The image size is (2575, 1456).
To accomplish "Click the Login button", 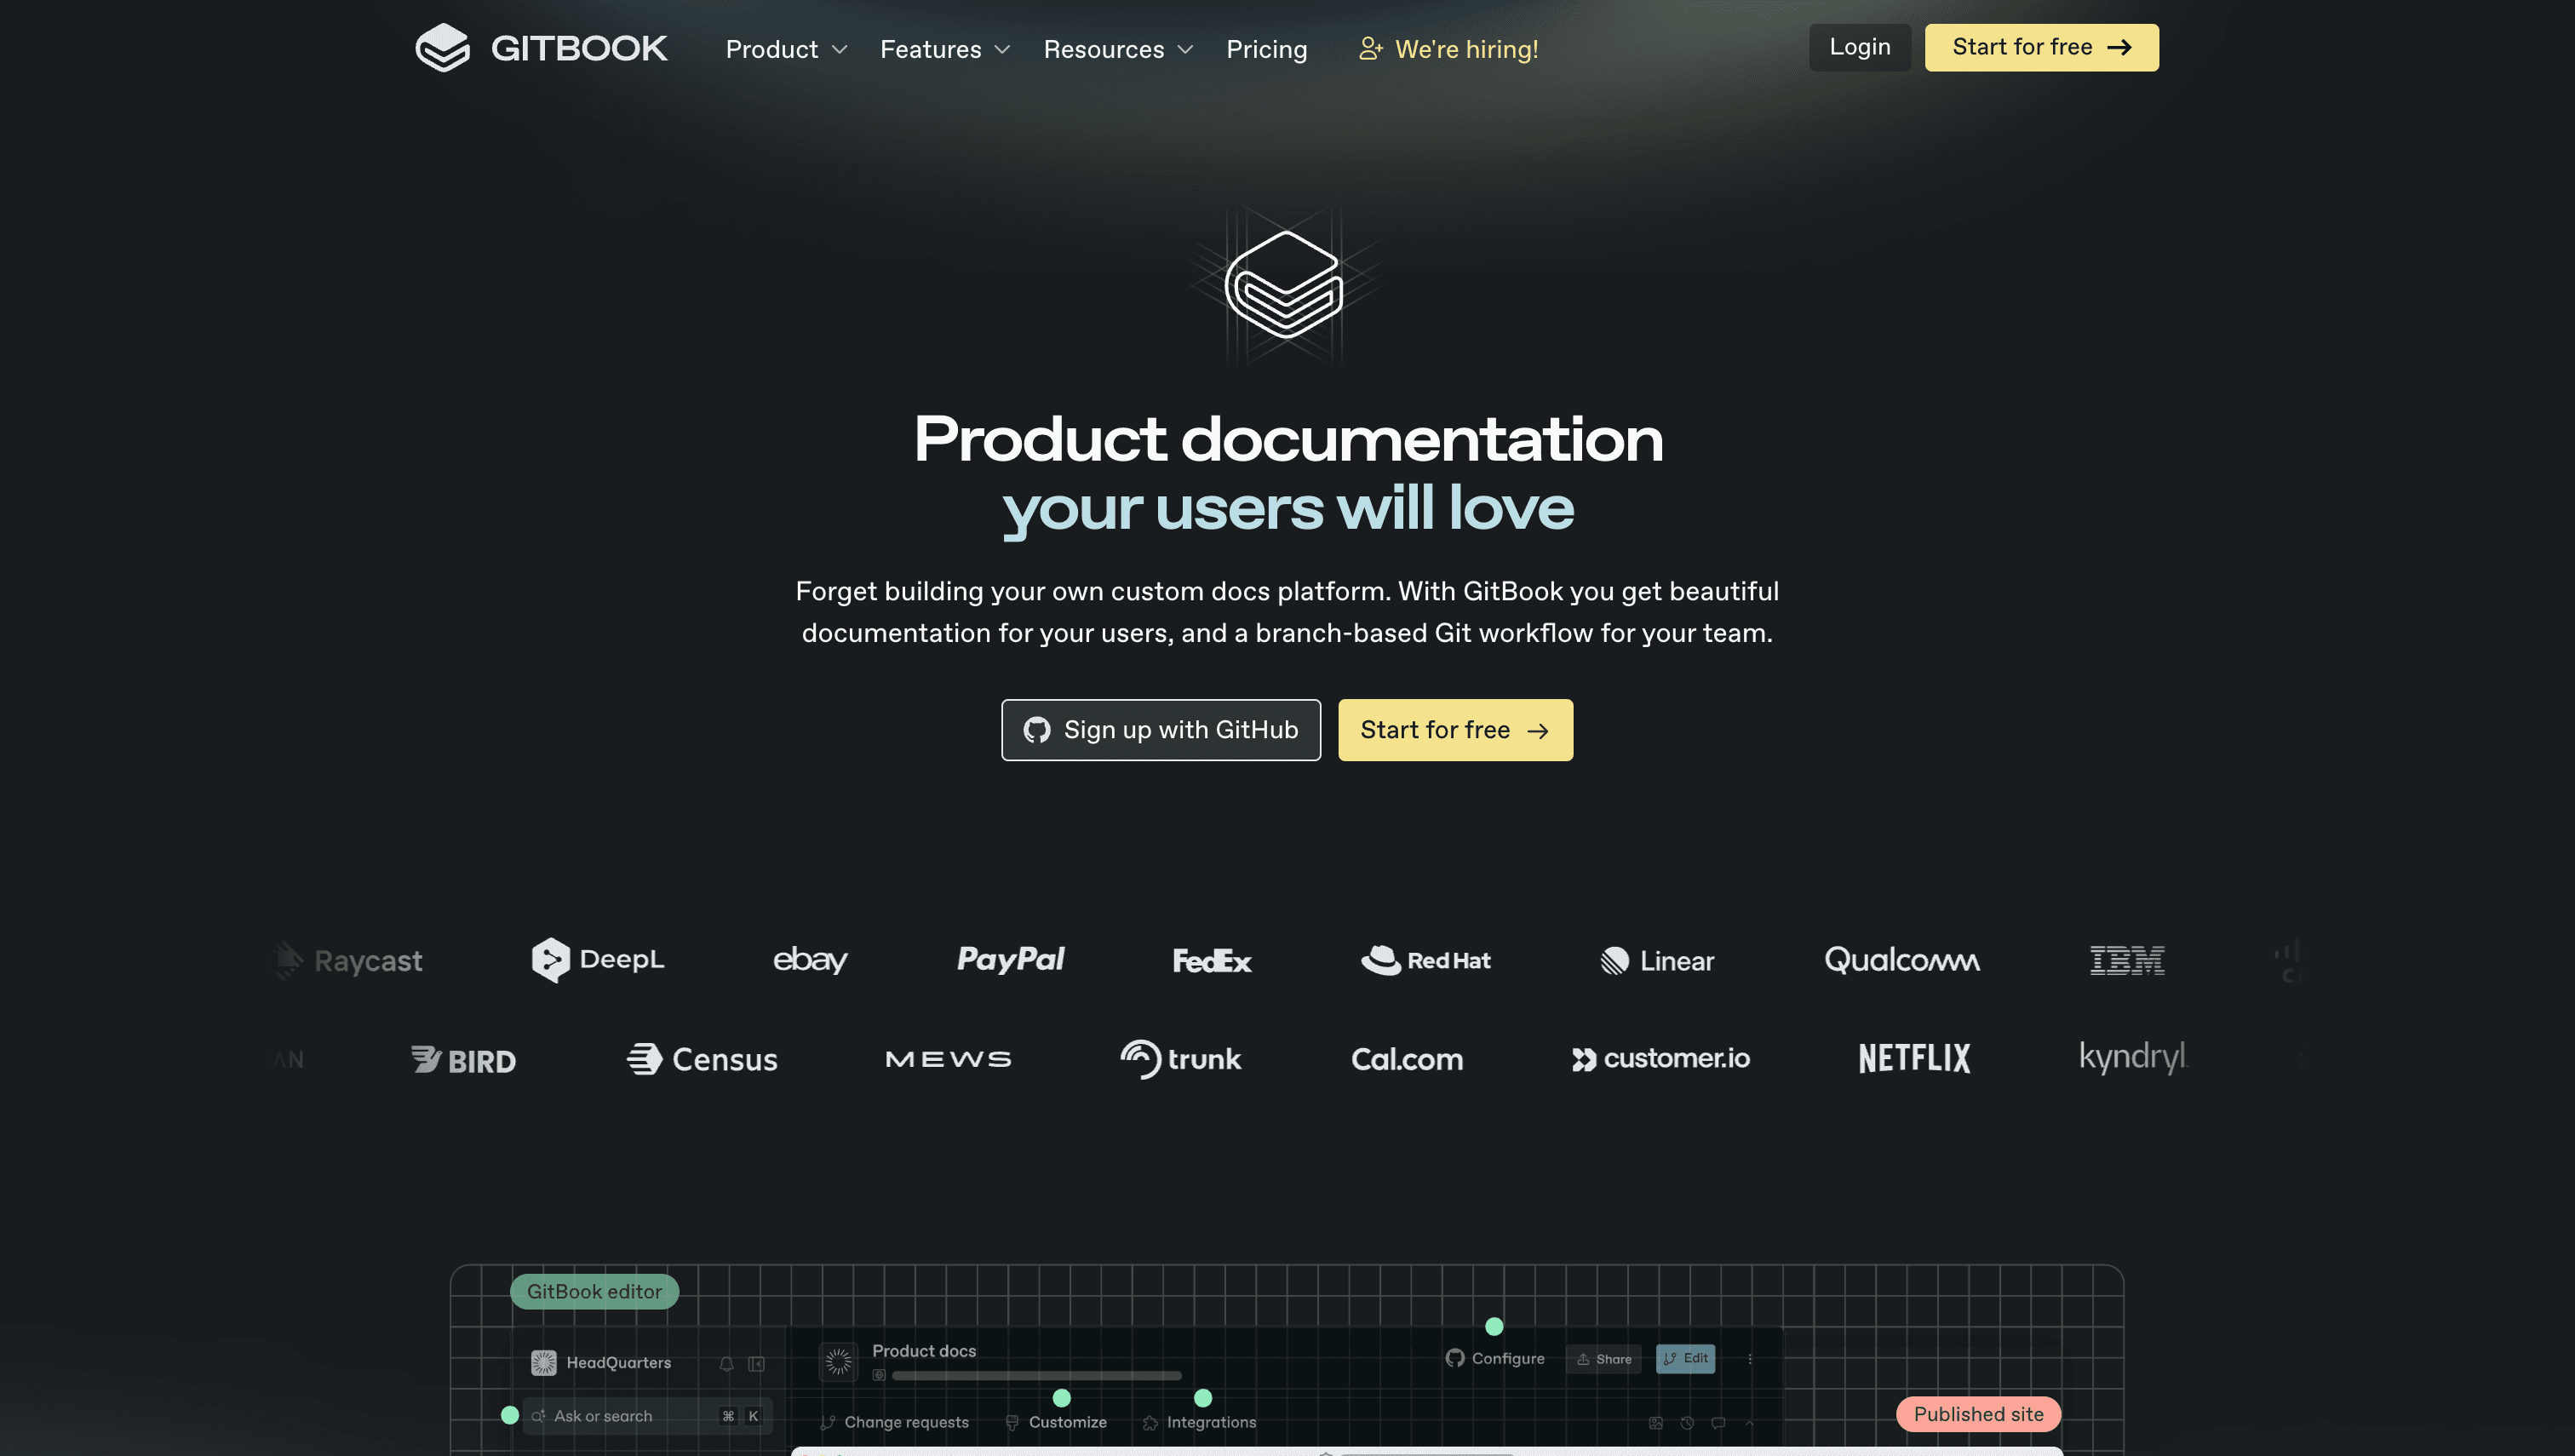I will [1859, 47].
